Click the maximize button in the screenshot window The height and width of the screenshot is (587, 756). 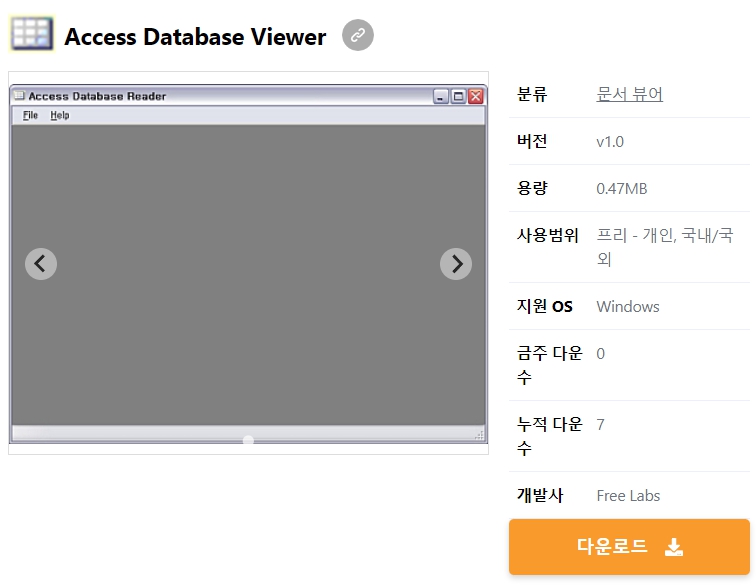[458, 96]
